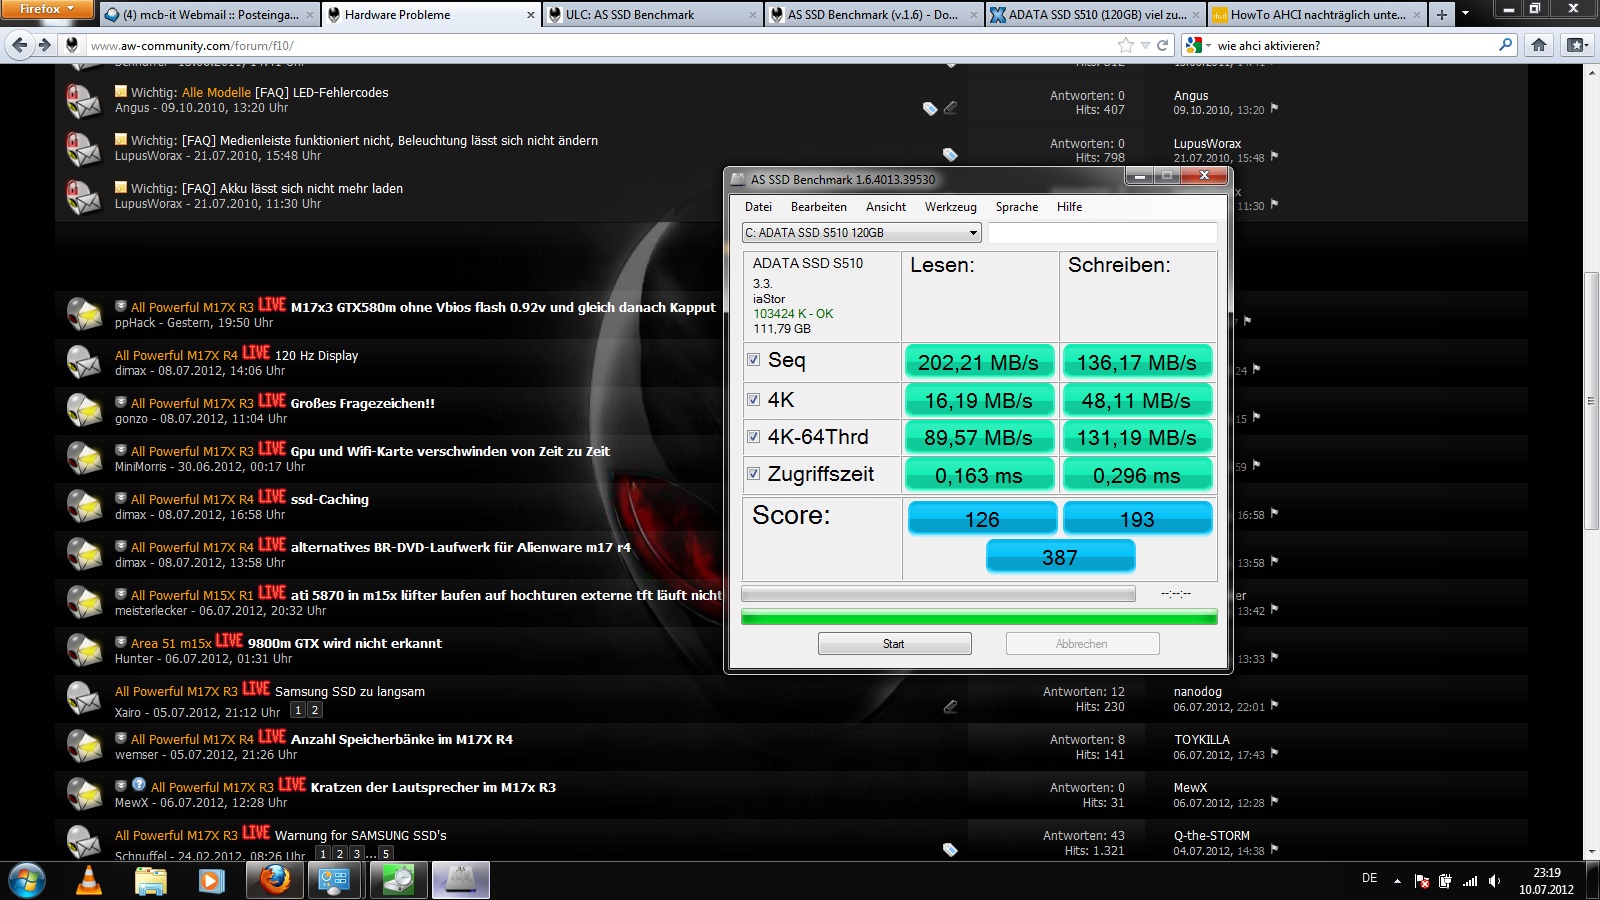Click the Abbrechen button
Image resolution: width=1600 pixels, height=900 pixels.
pos(1082,644)
